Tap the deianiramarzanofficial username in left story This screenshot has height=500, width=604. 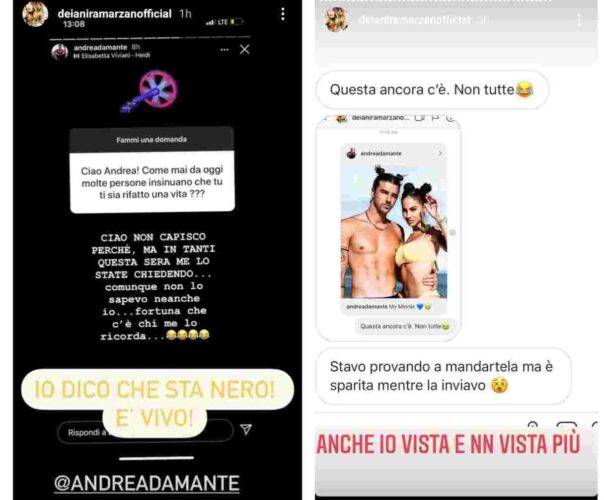[x=114, y=13]
